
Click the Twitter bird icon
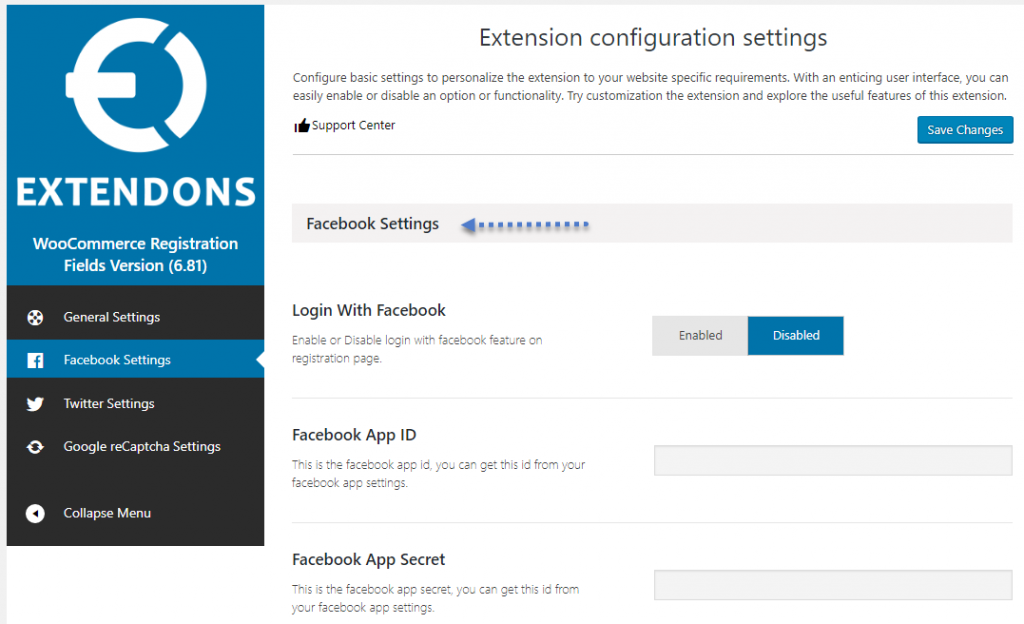tap(35, 404)
